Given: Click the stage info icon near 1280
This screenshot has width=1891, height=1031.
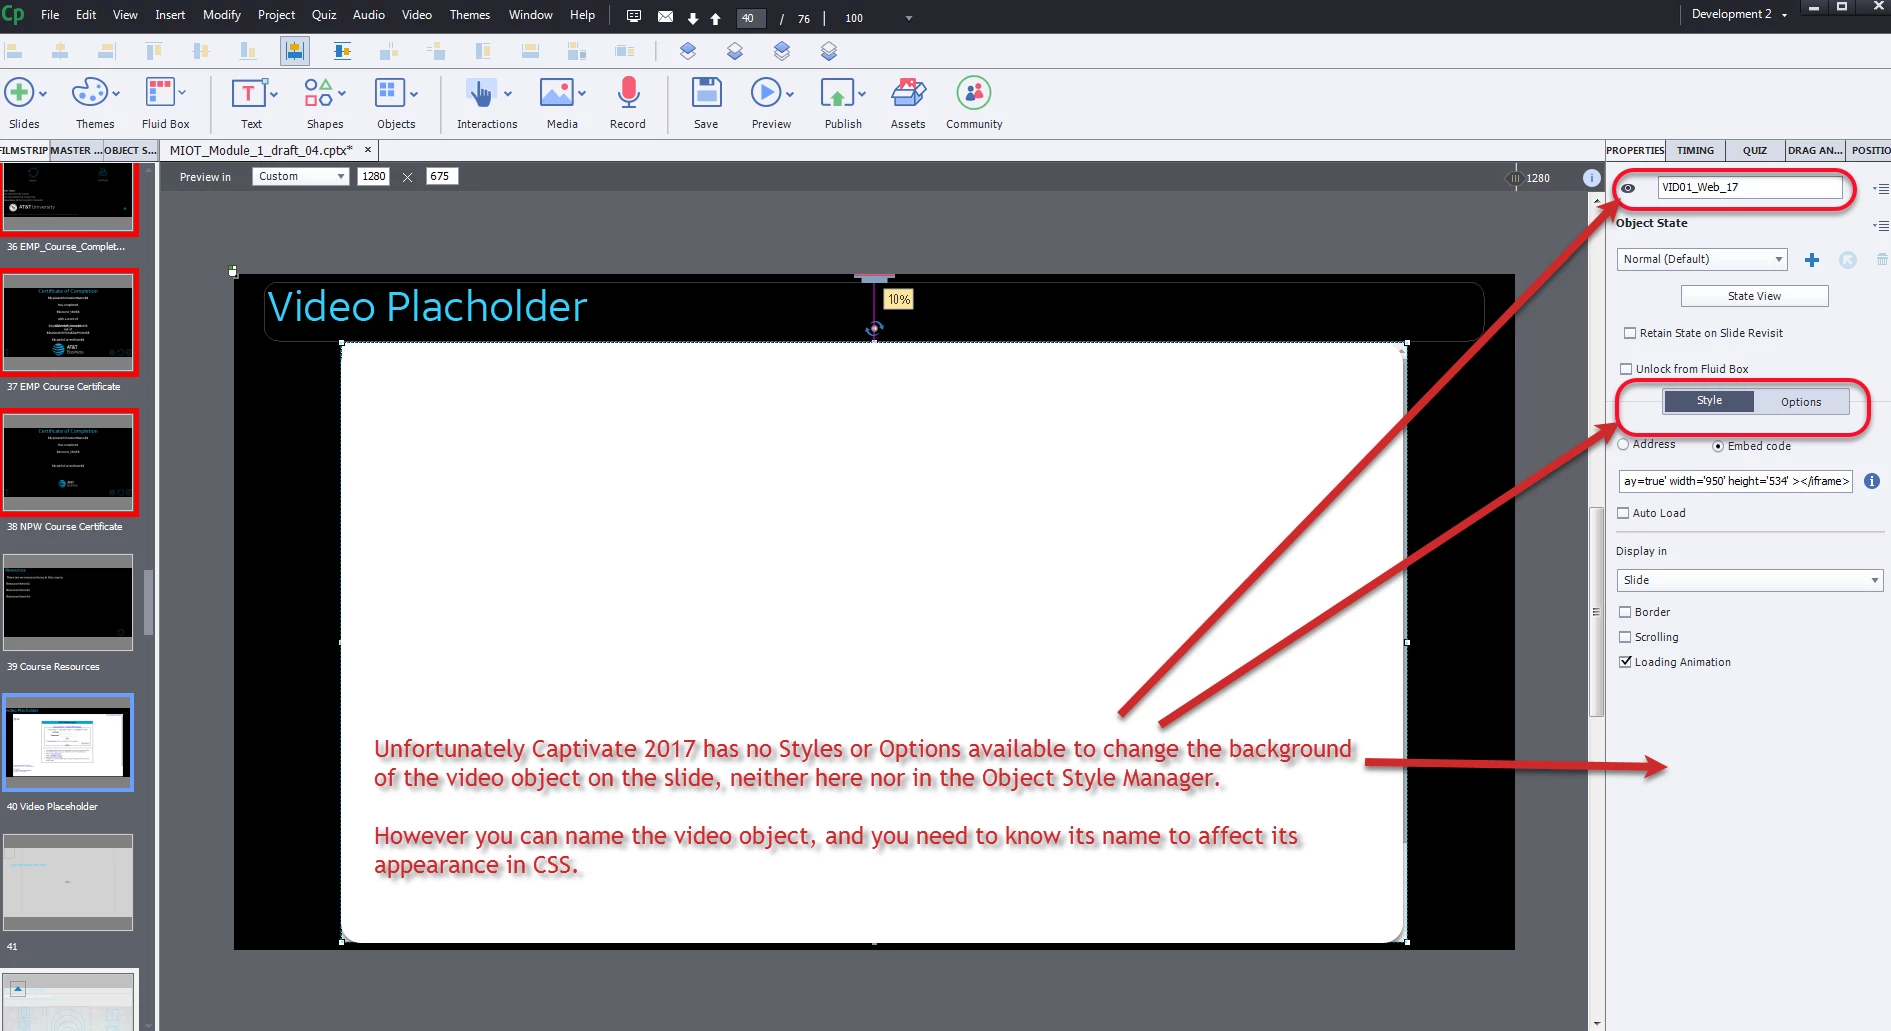Looking at the screenshot, I should 1592,177.
